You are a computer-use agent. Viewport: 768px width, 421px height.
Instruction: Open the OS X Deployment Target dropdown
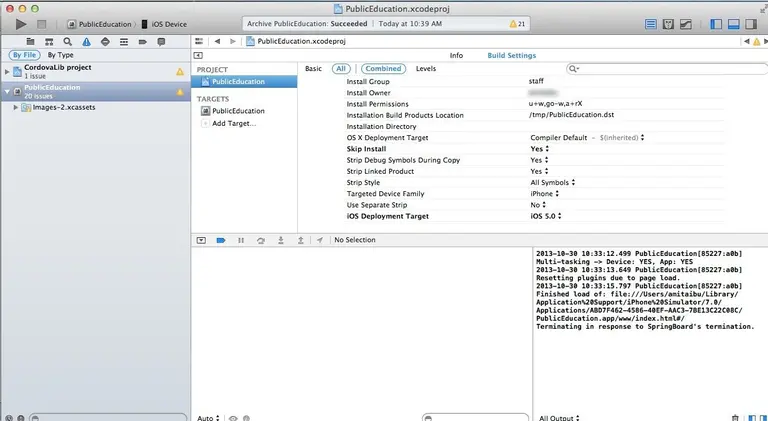pos(587,138)
